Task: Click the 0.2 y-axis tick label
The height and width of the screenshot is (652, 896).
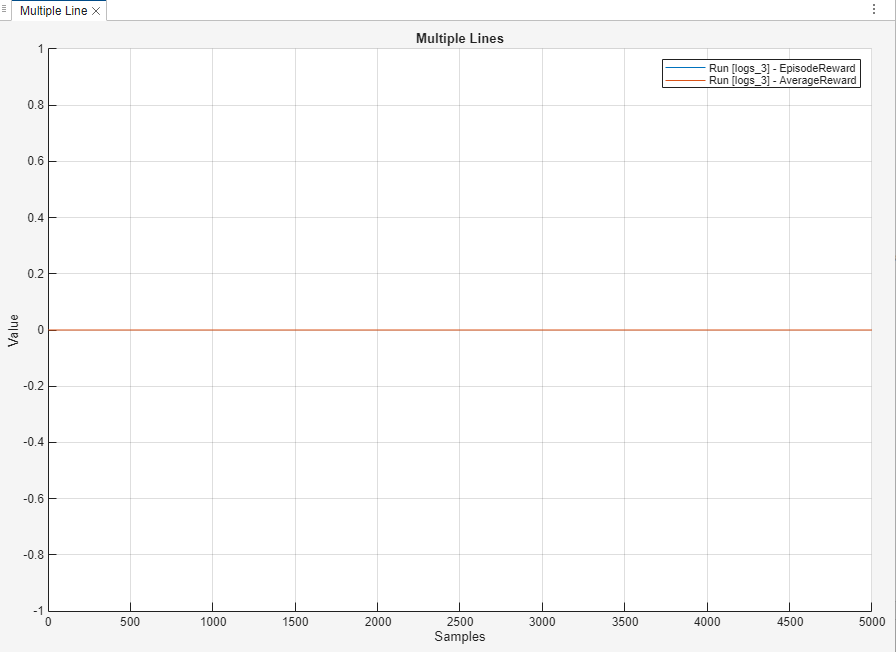Action: [x=32, y=274]
